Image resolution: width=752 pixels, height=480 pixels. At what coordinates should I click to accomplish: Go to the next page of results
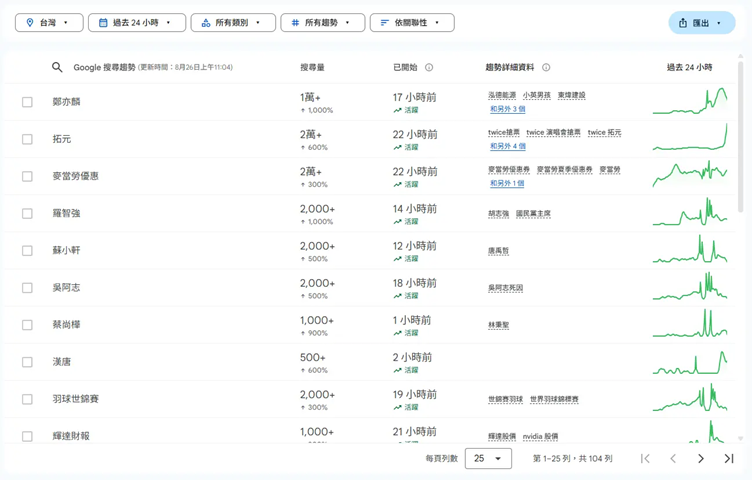pyautogui.click(x=701, y=458)
